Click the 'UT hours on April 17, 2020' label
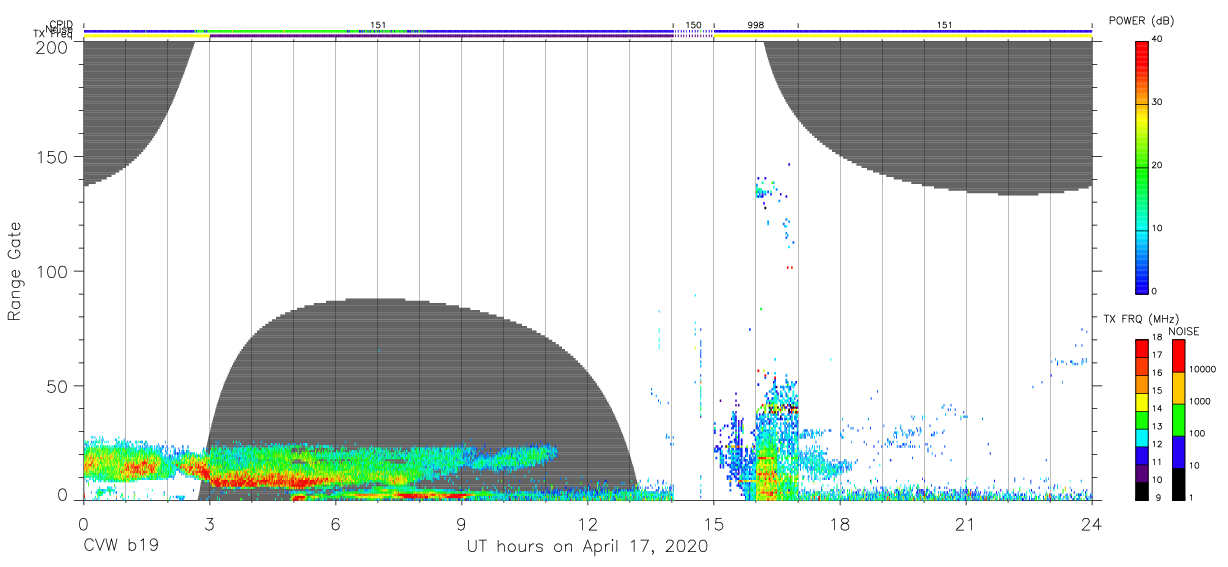This screenshot has width=1228, height=567. [x=587, y=547]
